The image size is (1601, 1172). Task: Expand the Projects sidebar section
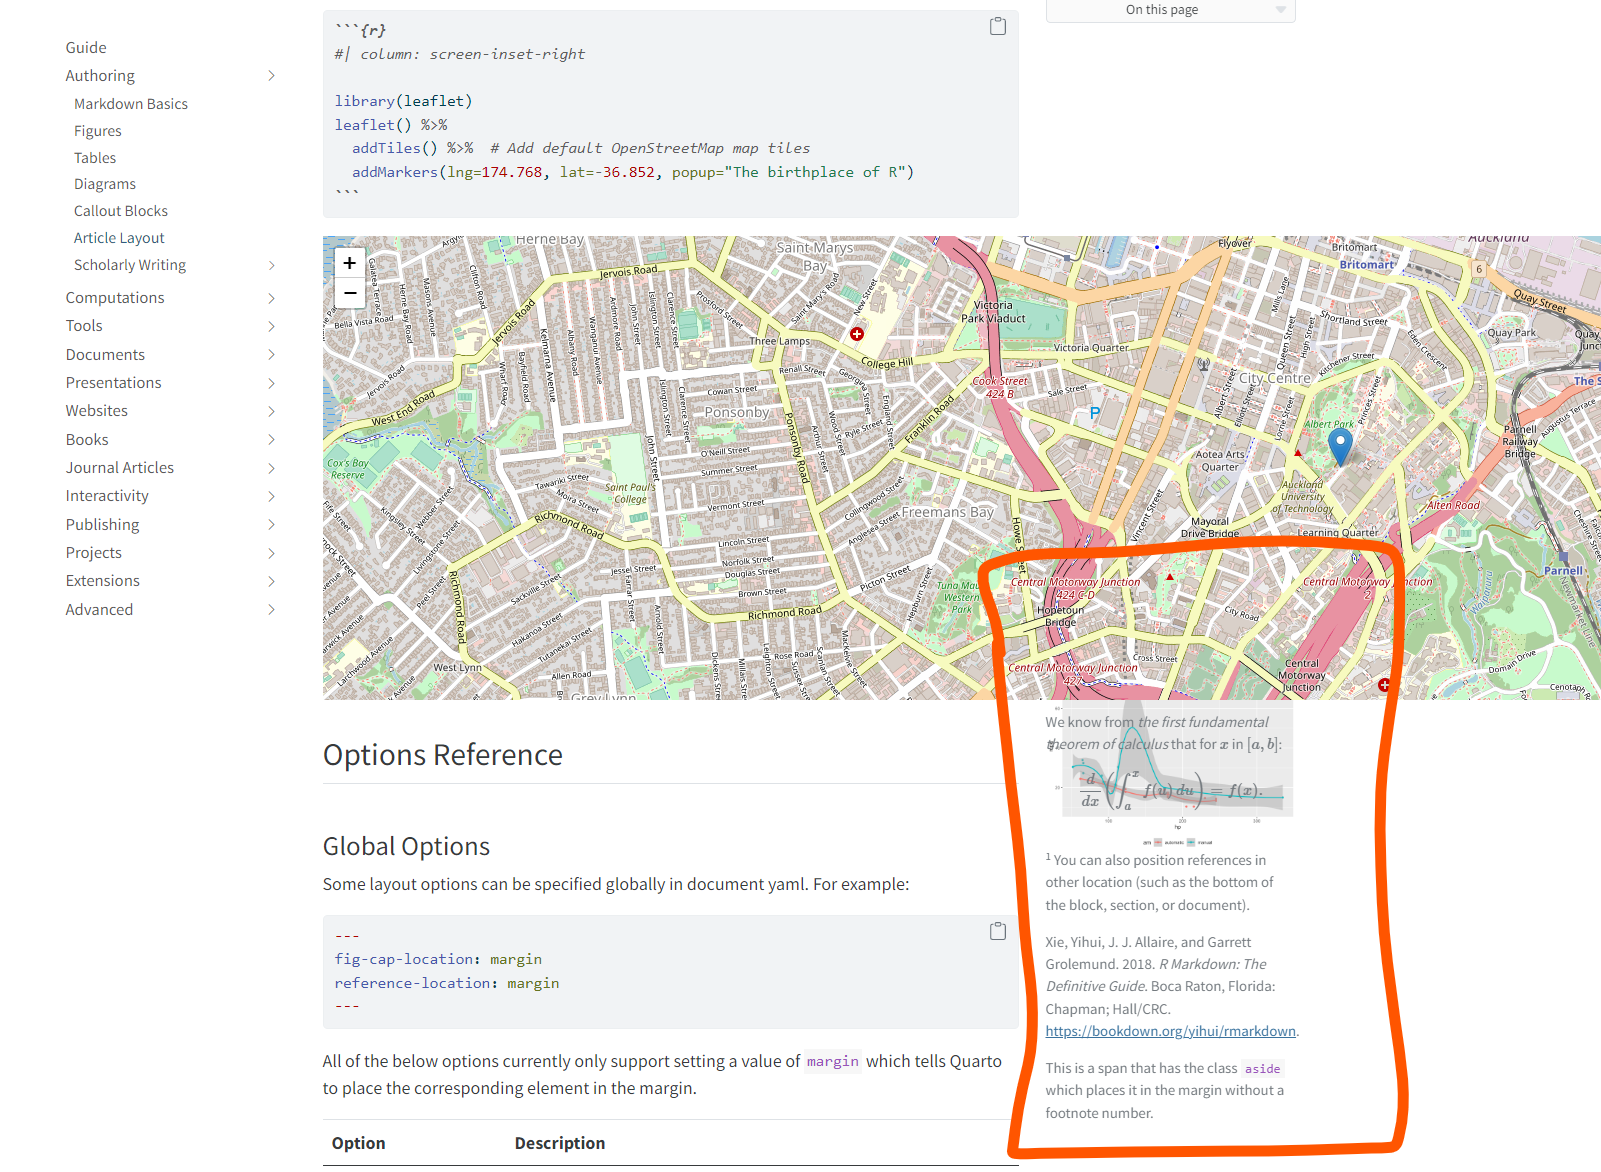point(271,552)
